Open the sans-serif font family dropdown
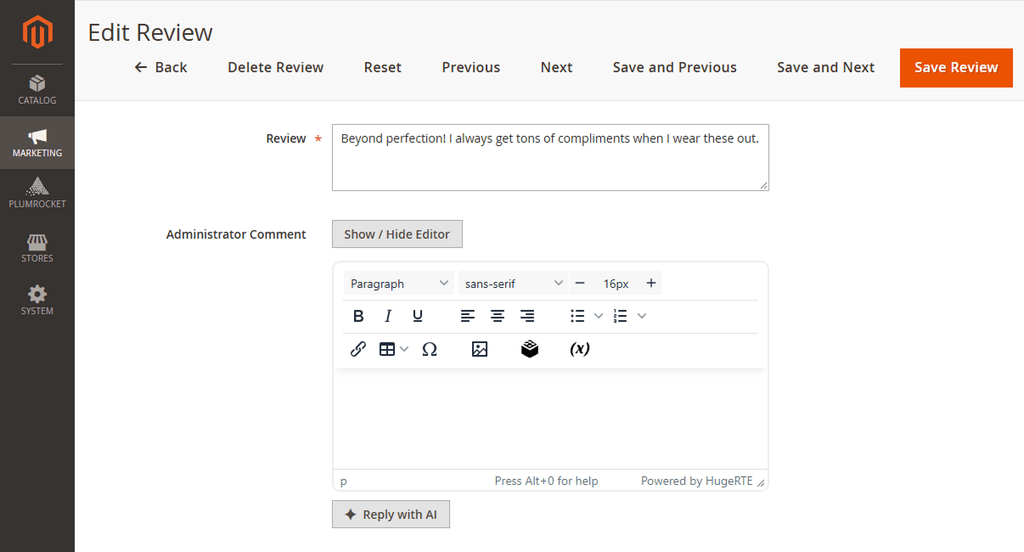The width and height of the screenshot is (1024, 552). tap(513, 284)
